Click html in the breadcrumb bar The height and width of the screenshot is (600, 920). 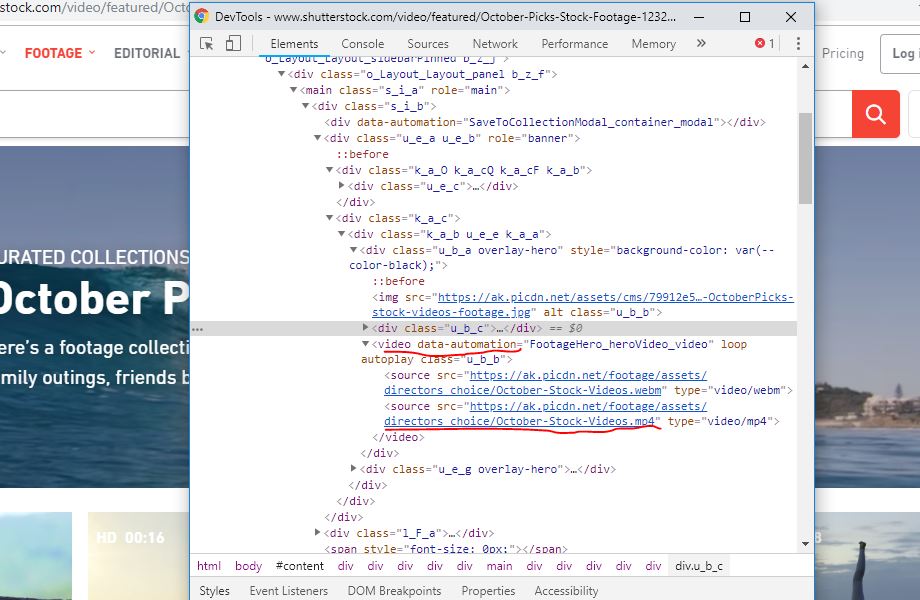(209, 566)
